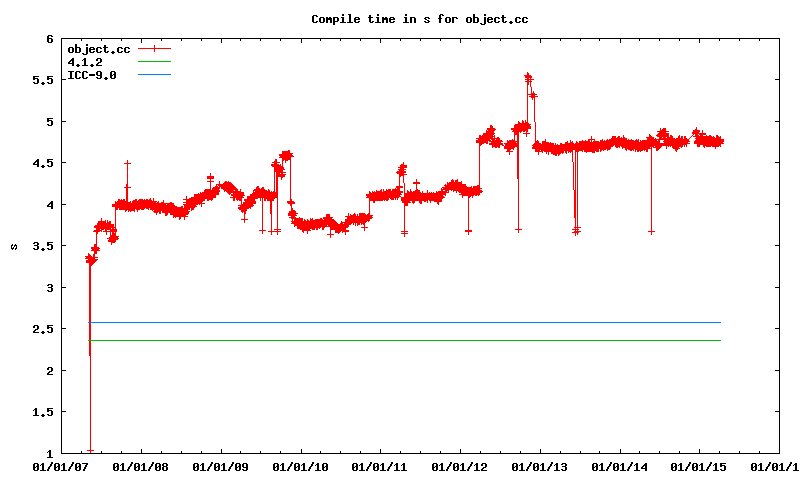Viewport: 800px width, 480px height.
Task: Click the 01/01/07 x-axis date label
Action: tap(58, 466)
